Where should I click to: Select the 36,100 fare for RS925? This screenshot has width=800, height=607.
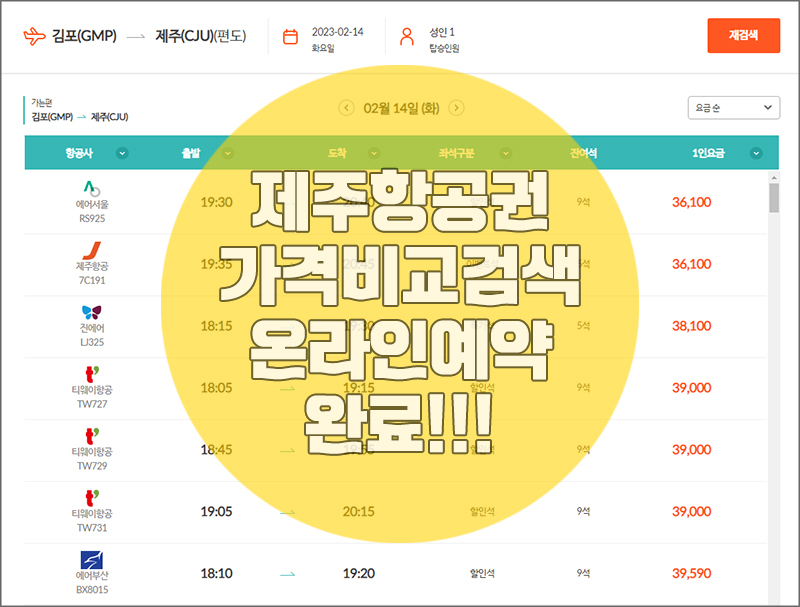(x=691, y=202)
